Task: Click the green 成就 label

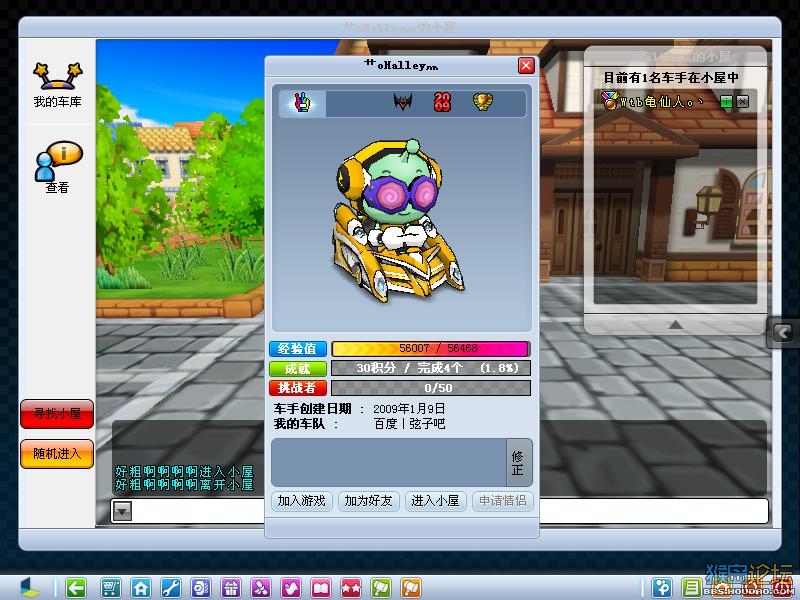Action: coord(298,368)
